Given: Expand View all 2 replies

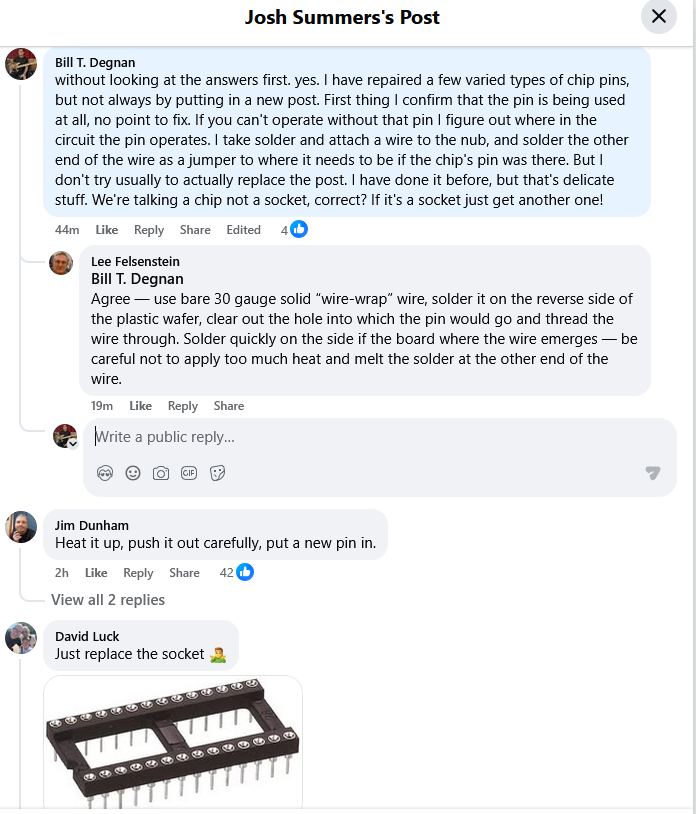Looking at the screenshot, I should [108, 600].
